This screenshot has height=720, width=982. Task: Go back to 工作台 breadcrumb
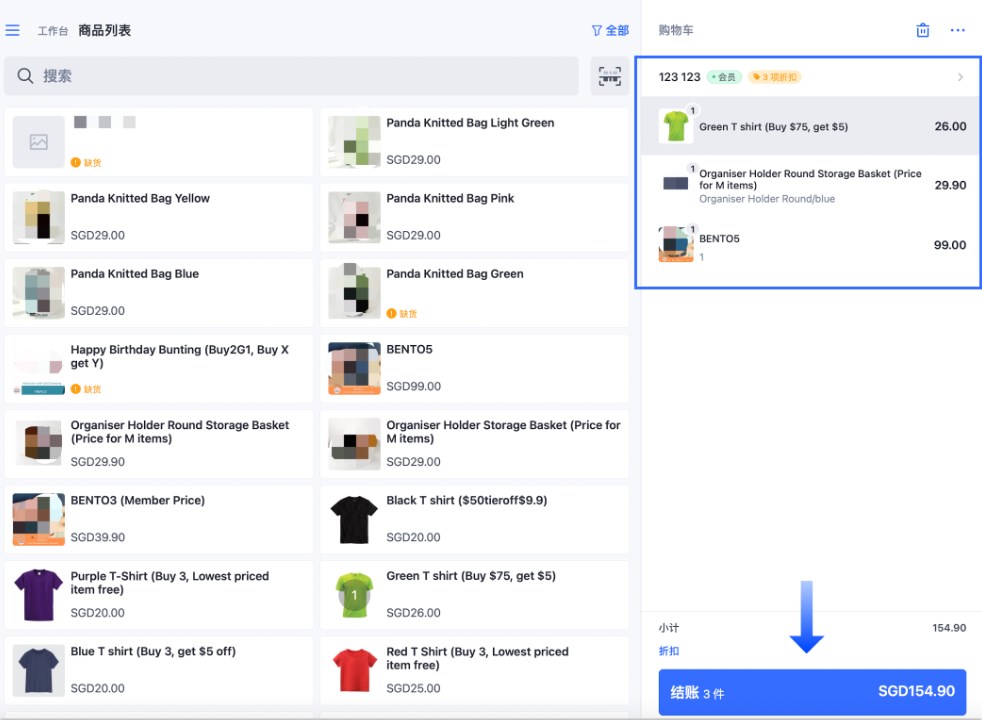[x=53, y=31]
